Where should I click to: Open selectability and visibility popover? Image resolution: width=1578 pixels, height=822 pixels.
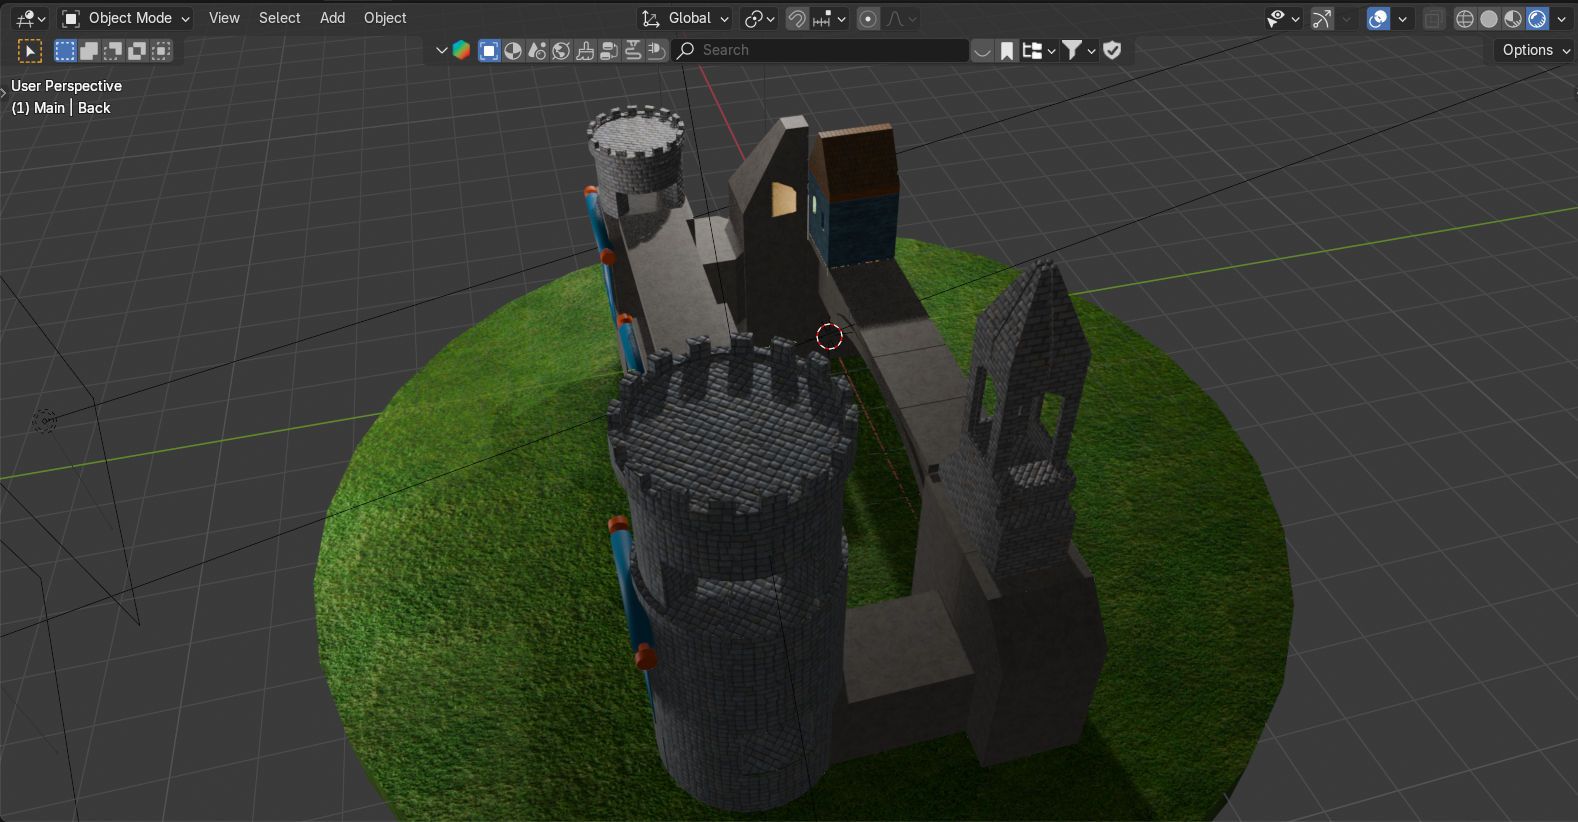(x=1282, y=18)
